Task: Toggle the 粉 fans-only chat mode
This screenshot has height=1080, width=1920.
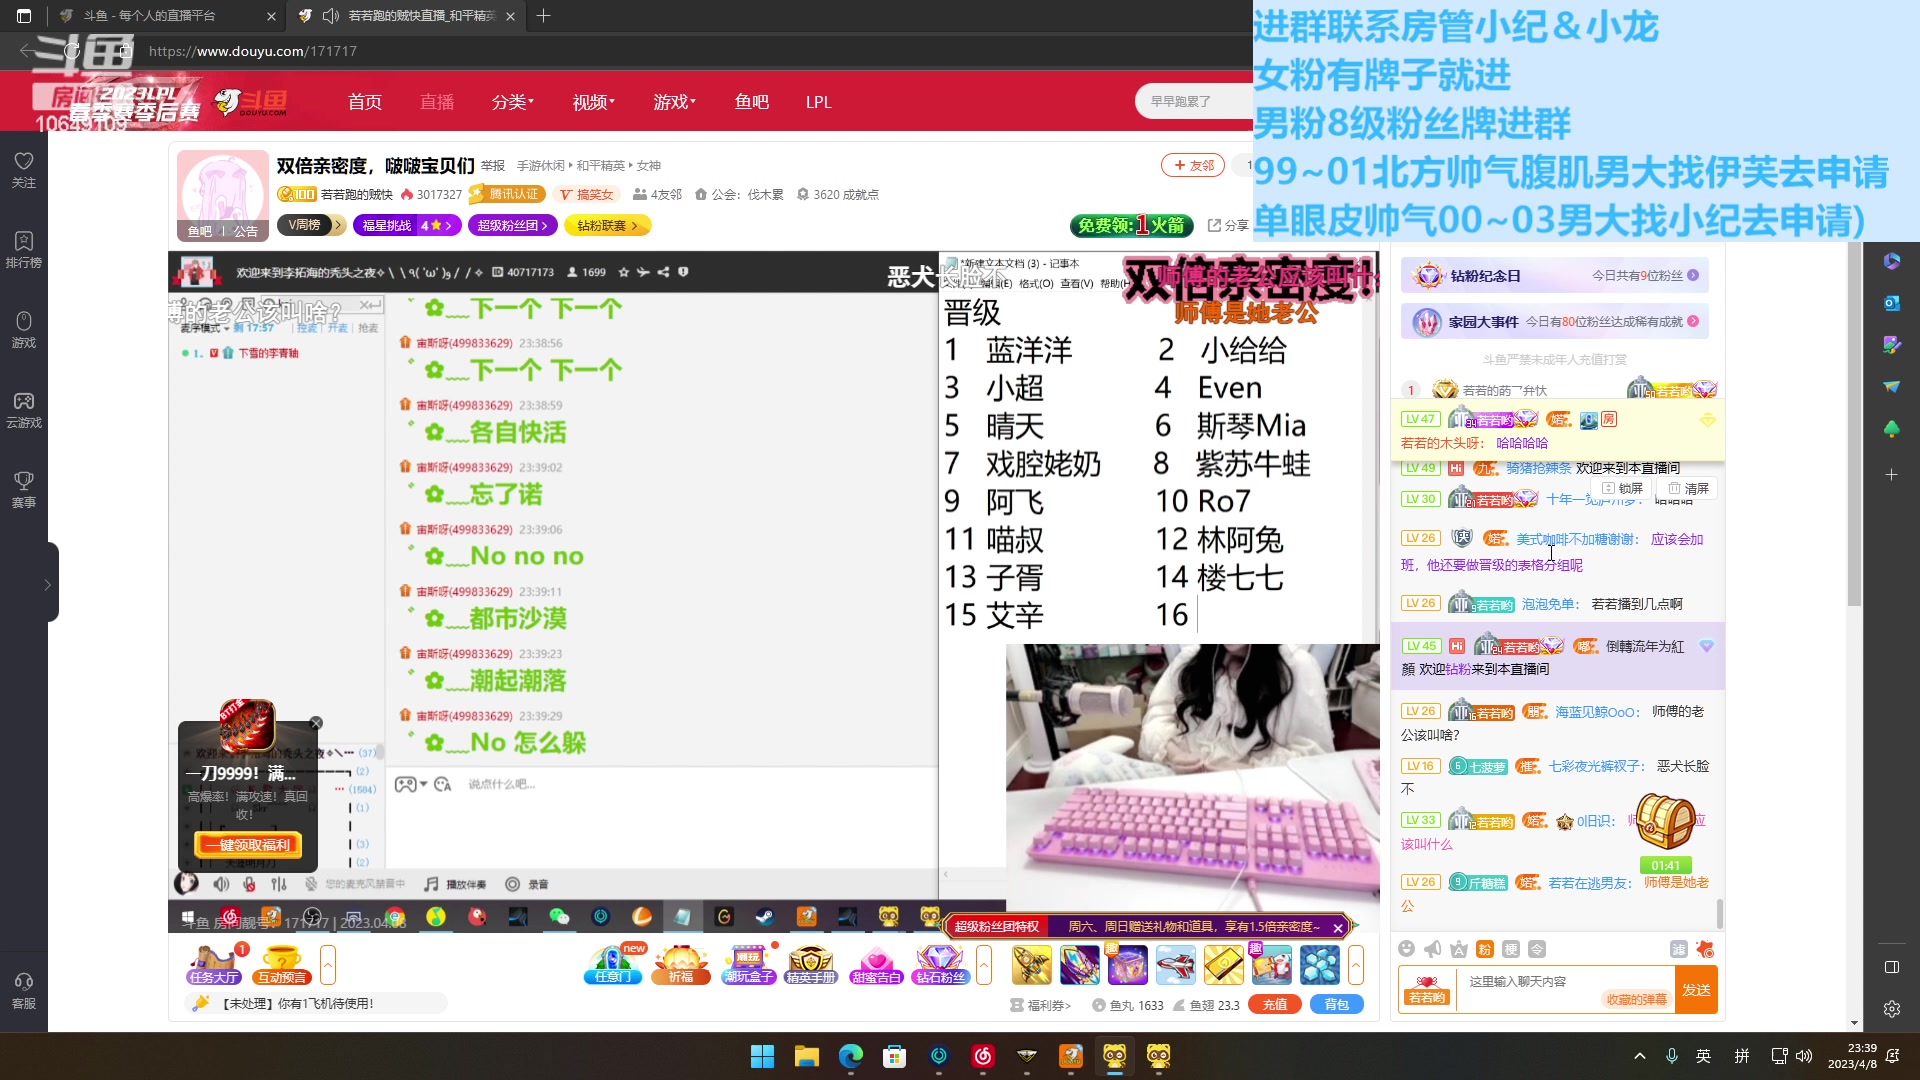Action: (x=1485, y=948)
